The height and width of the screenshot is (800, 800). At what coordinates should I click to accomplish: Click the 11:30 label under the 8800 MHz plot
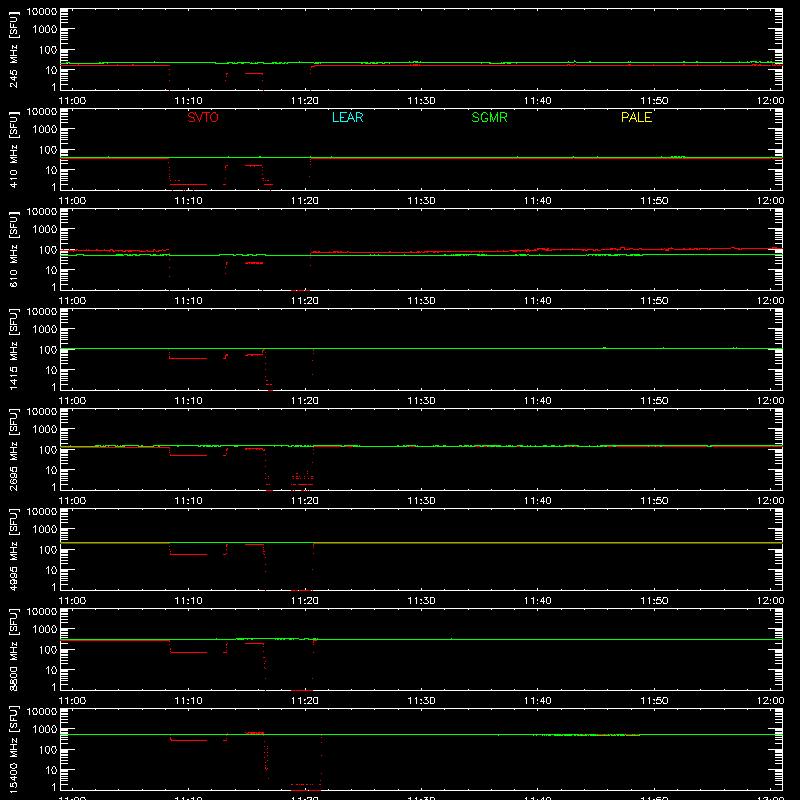(421, 701)
